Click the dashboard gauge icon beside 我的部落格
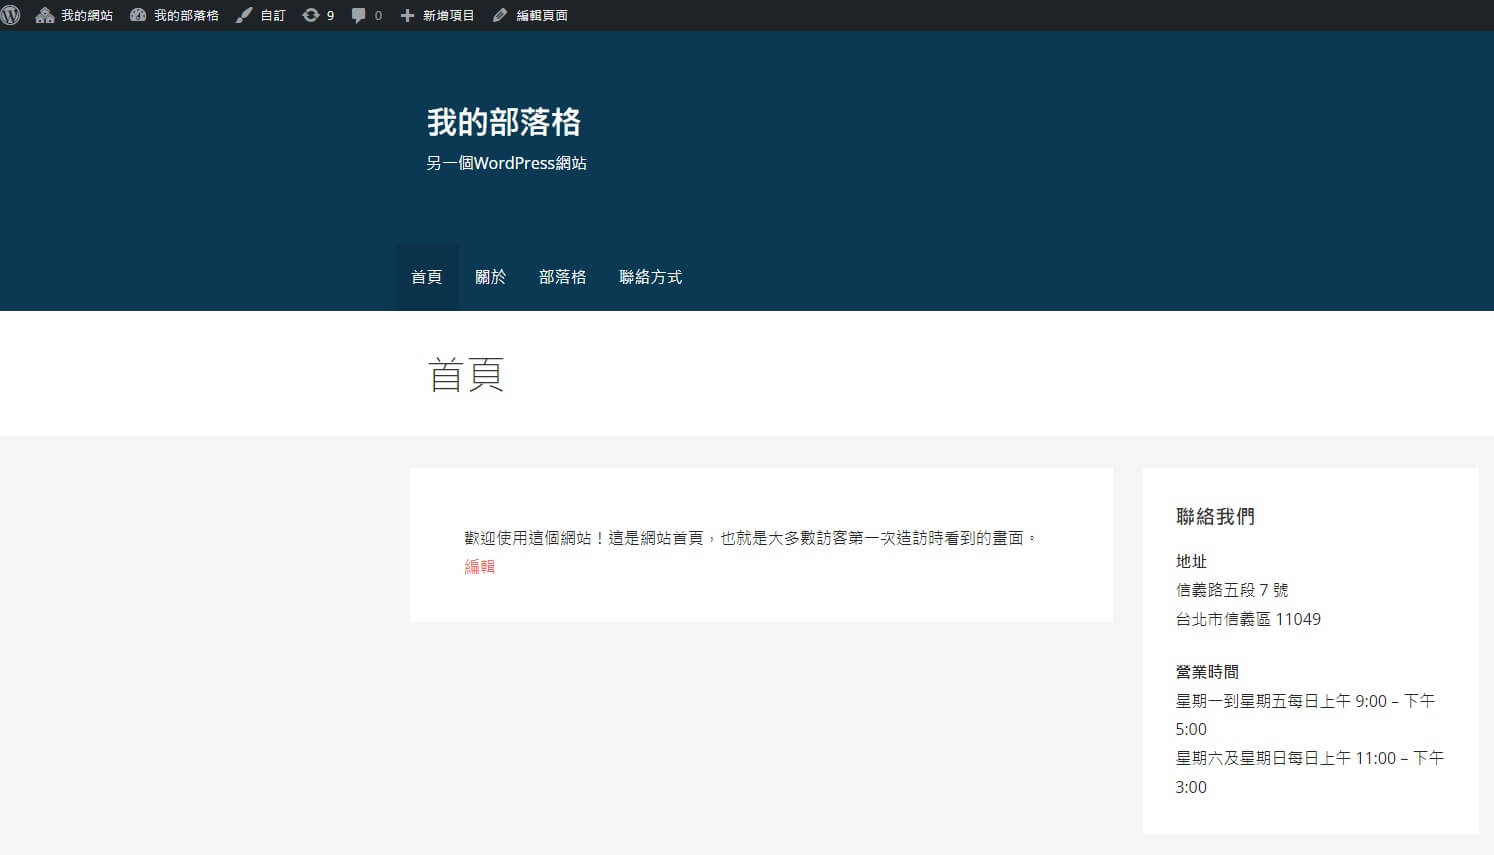The width and height of the screenshot is (1494, 855). click(138, 15)
